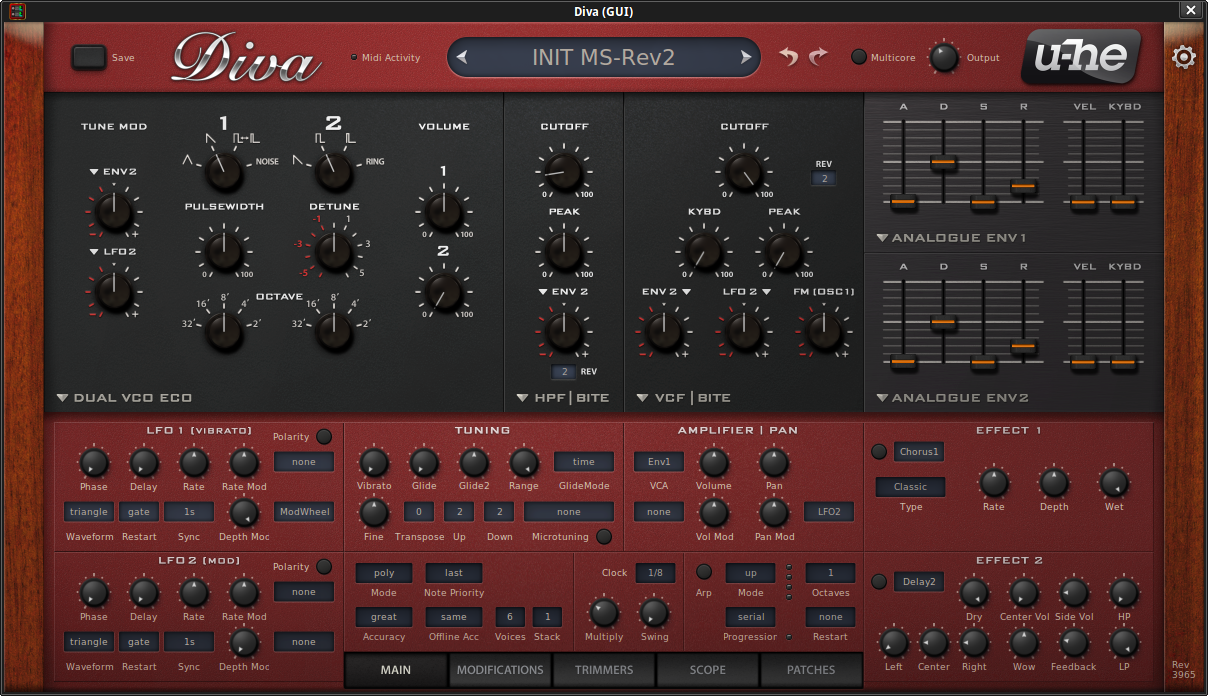Click the HPF Cutoff knob
This screenshot has width=1208, height=696.
point(564,171)
